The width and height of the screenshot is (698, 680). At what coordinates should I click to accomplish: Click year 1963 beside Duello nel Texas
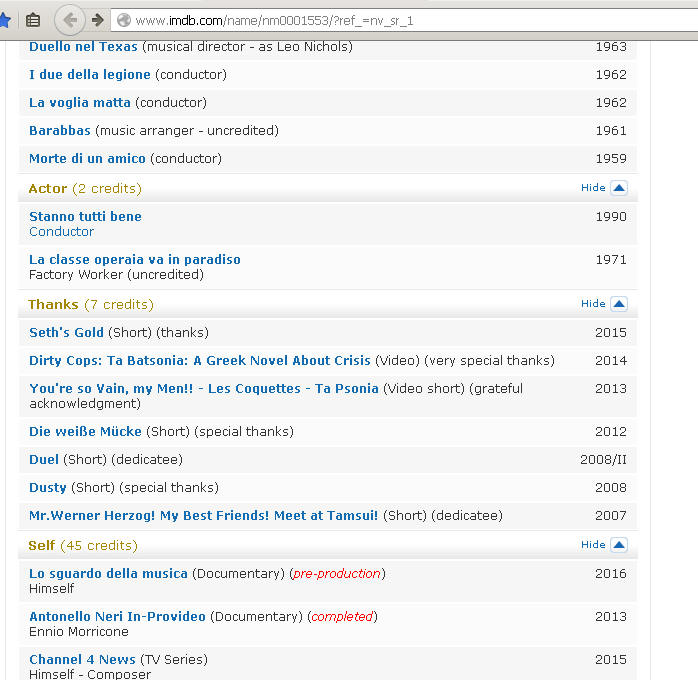click(x=611, y=47)
